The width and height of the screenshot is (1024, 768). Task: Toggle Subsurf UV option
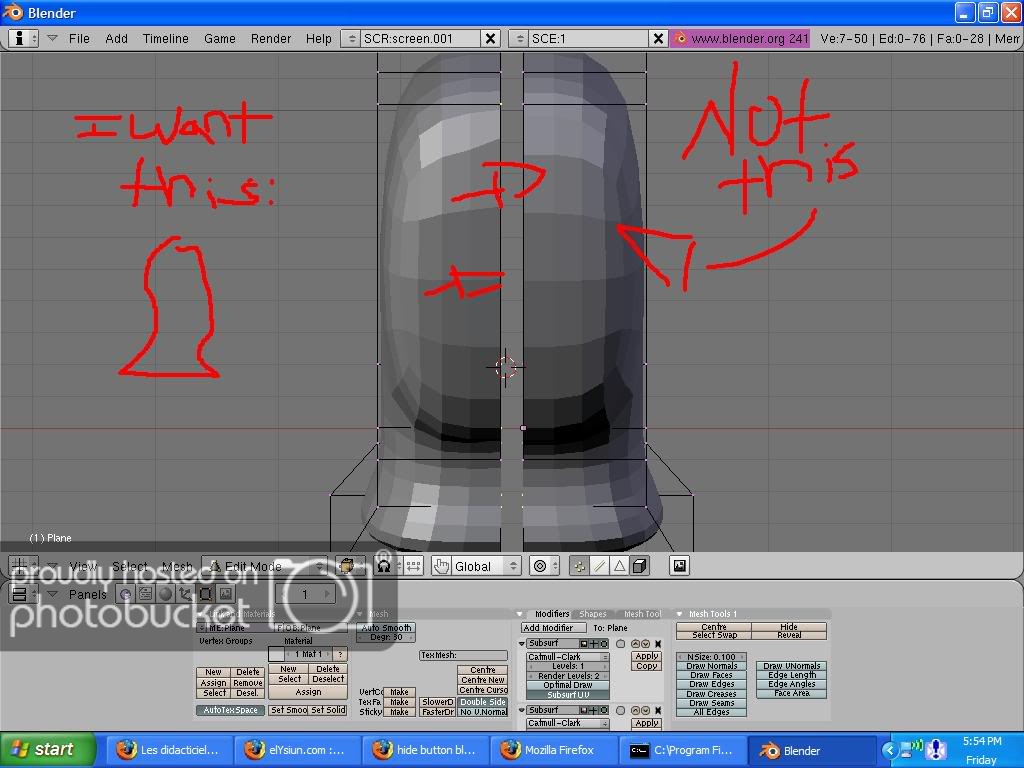(x=568, y=695)
